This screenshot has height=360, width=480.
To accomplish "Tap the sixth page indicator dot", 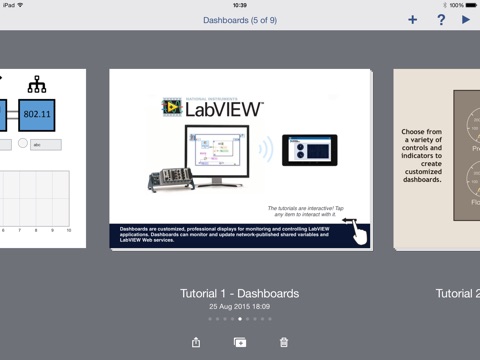I will pos(247,319).
